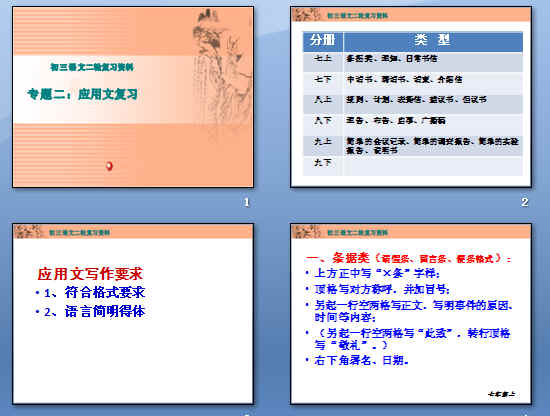This screenshot has width=550, height=416.
Task: Click the subtitle above '专题二' on slide 1
Action: click(92, 67)
